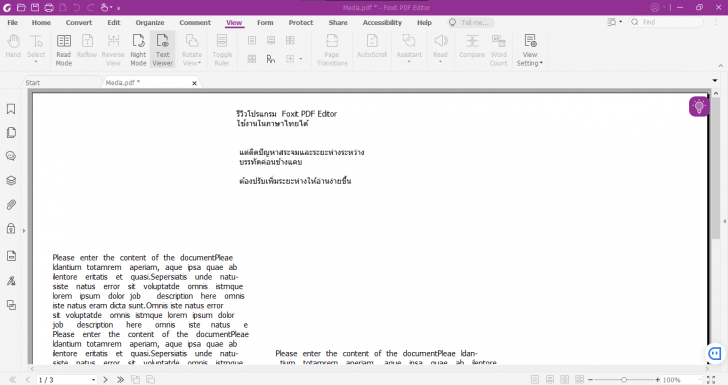Open the Comments panel in sidebar
Screen dimensions: 728x385
pos(11,156)
